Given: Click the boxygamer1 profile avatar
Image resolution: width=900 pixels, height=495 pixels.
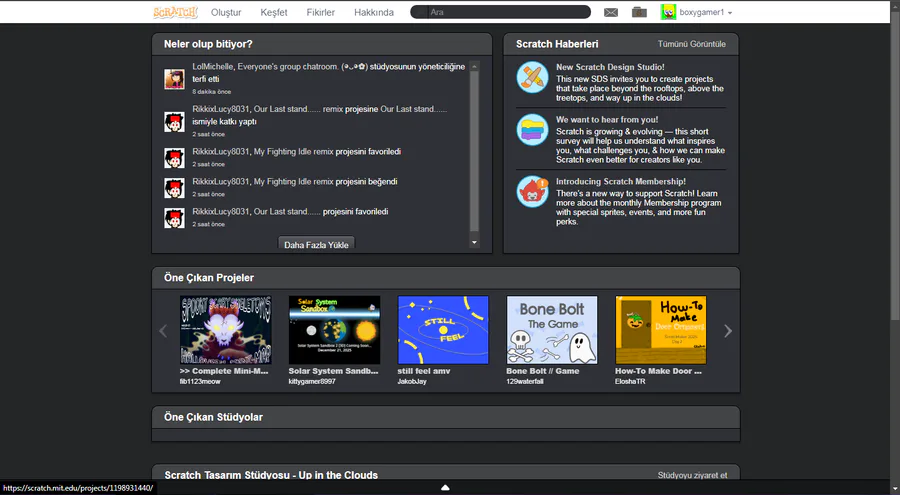Looking at the screenshot, I should coord(668,12).
